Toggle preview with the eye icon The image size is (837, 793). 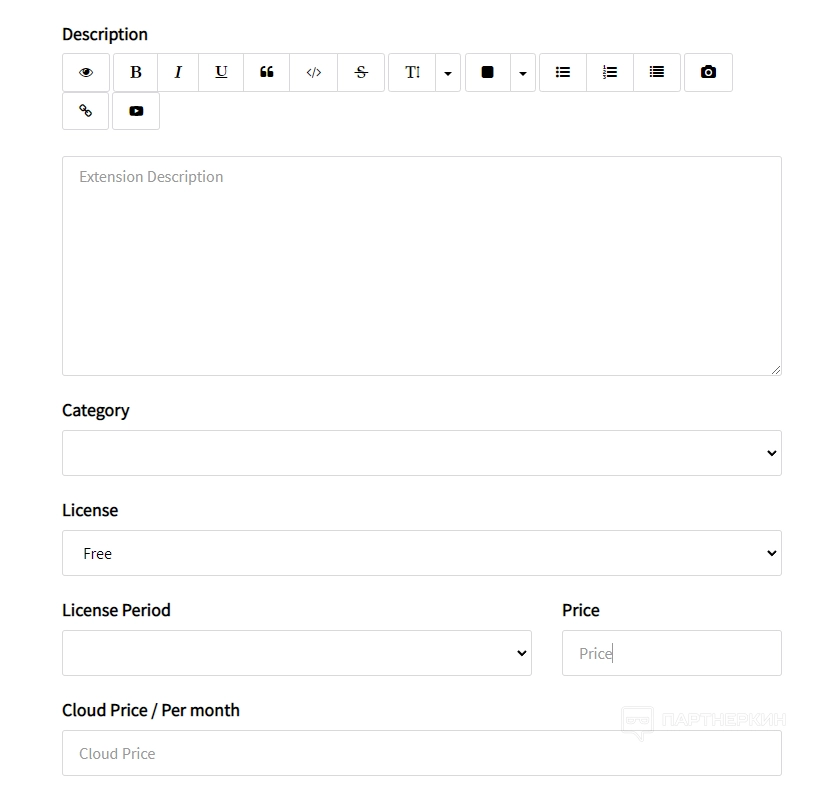(x=86, y=73)
